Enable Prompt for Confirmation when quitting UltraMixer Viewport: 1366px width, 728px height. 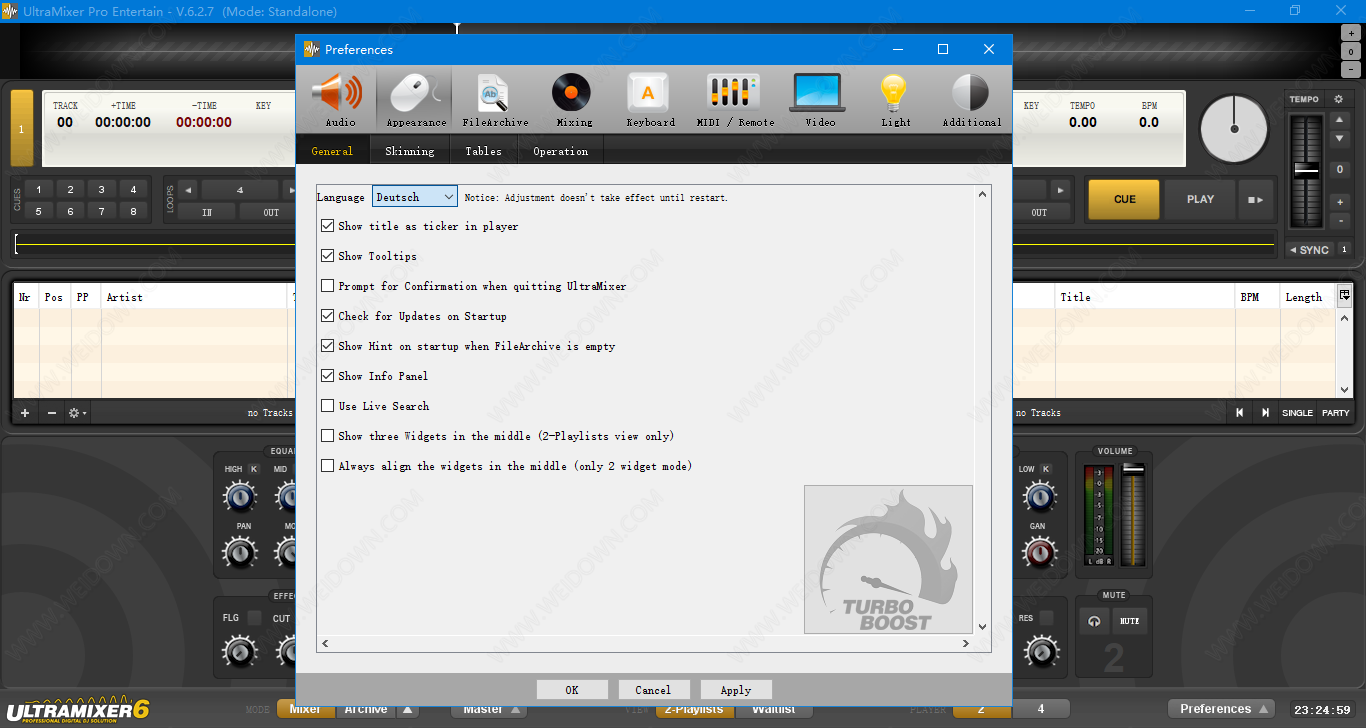click(327, 286)
